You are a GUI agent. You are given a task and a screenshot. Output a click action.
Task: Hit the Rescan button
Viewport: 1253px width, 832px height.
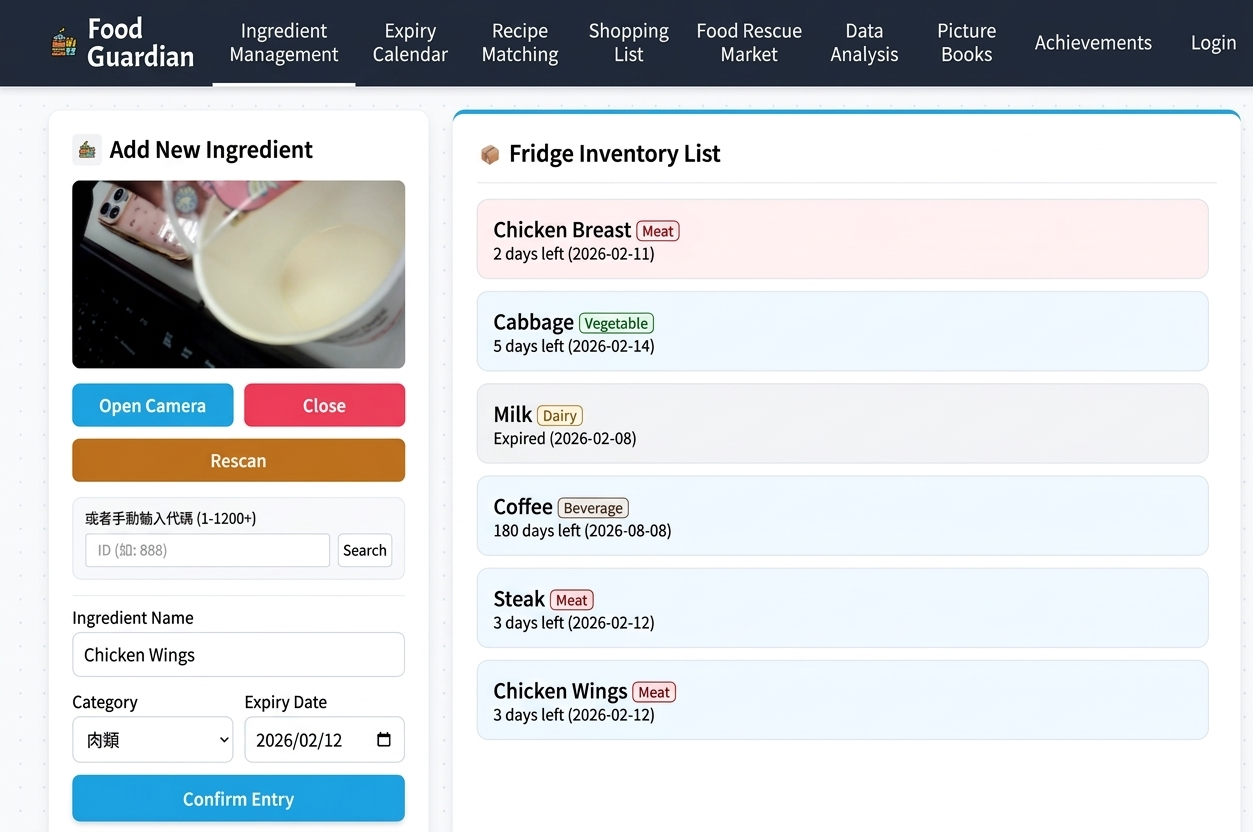click(238, 460)
